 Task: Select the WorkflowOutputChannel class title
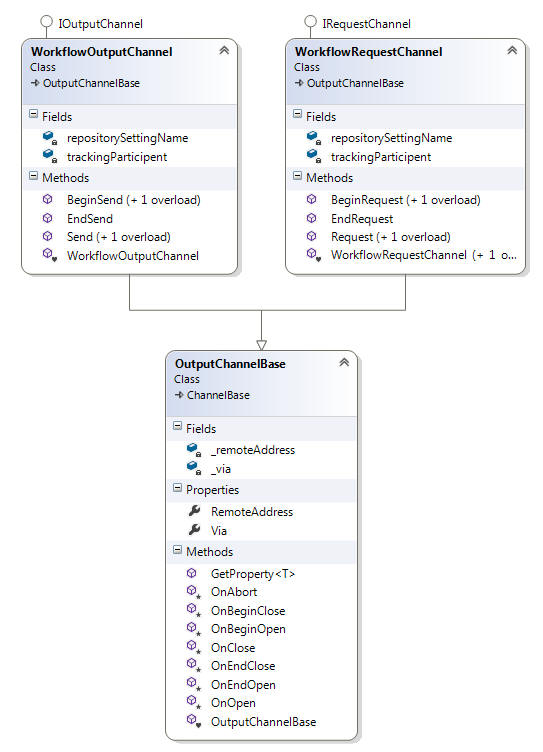pos(102,52)
